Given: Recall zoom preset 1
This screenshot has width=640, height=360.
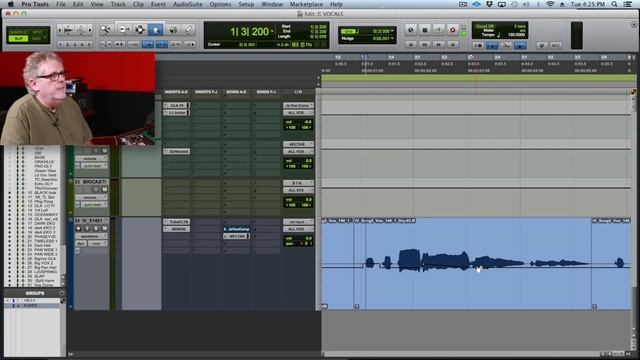Looking at the screenshot, I should point(61,44).
